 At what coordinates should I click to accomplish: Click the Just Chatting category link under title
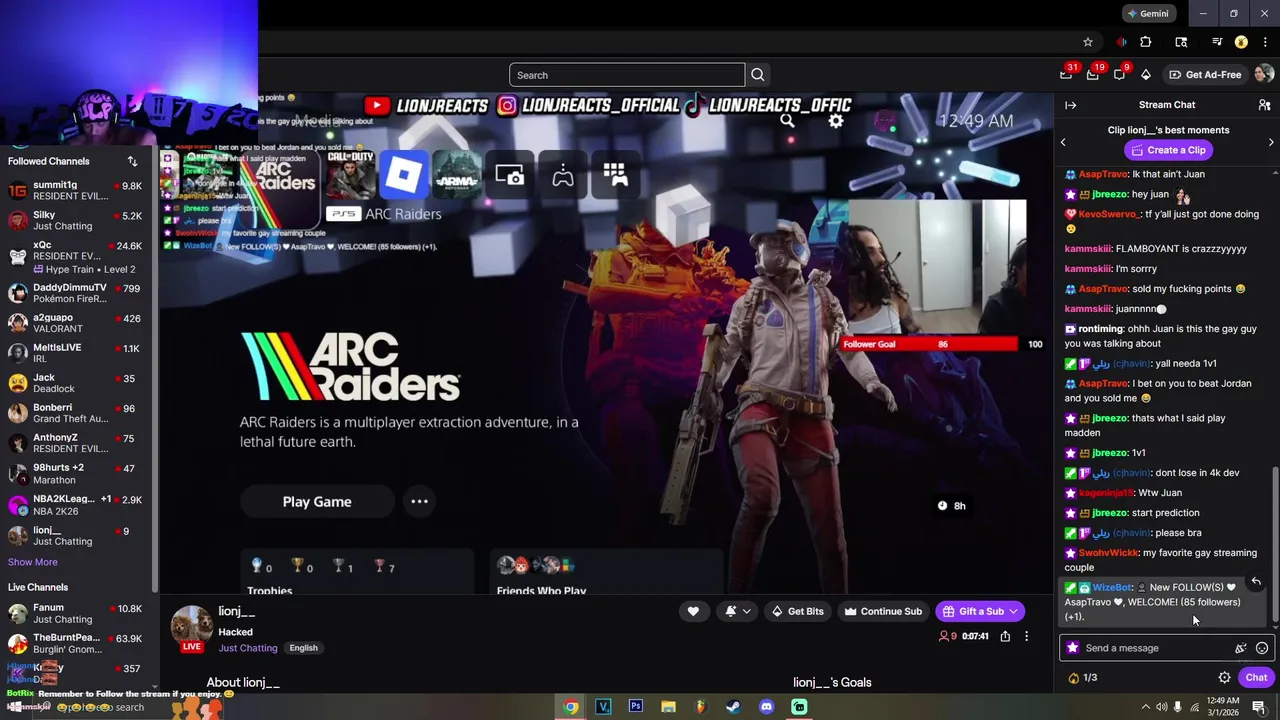pos(248,648)
